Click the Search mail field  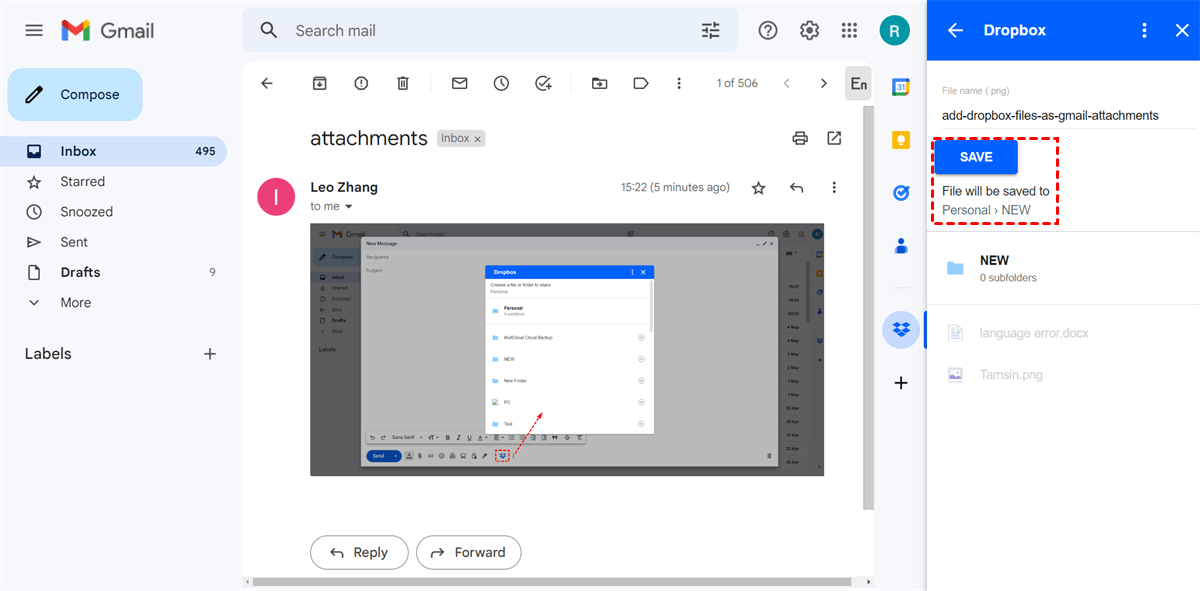[x=490, y=30]
